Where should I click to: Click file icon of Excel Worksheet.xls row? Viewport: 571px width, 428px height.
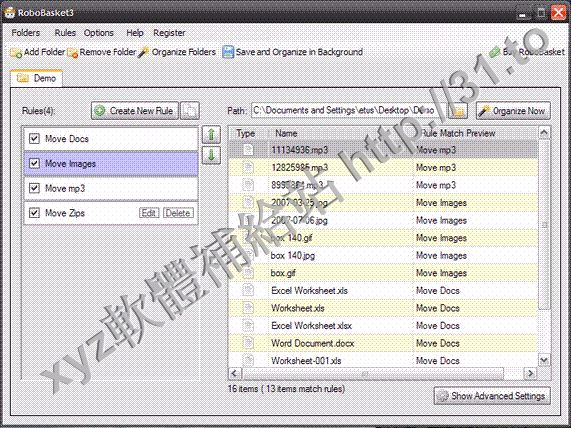tap(248, 290)
